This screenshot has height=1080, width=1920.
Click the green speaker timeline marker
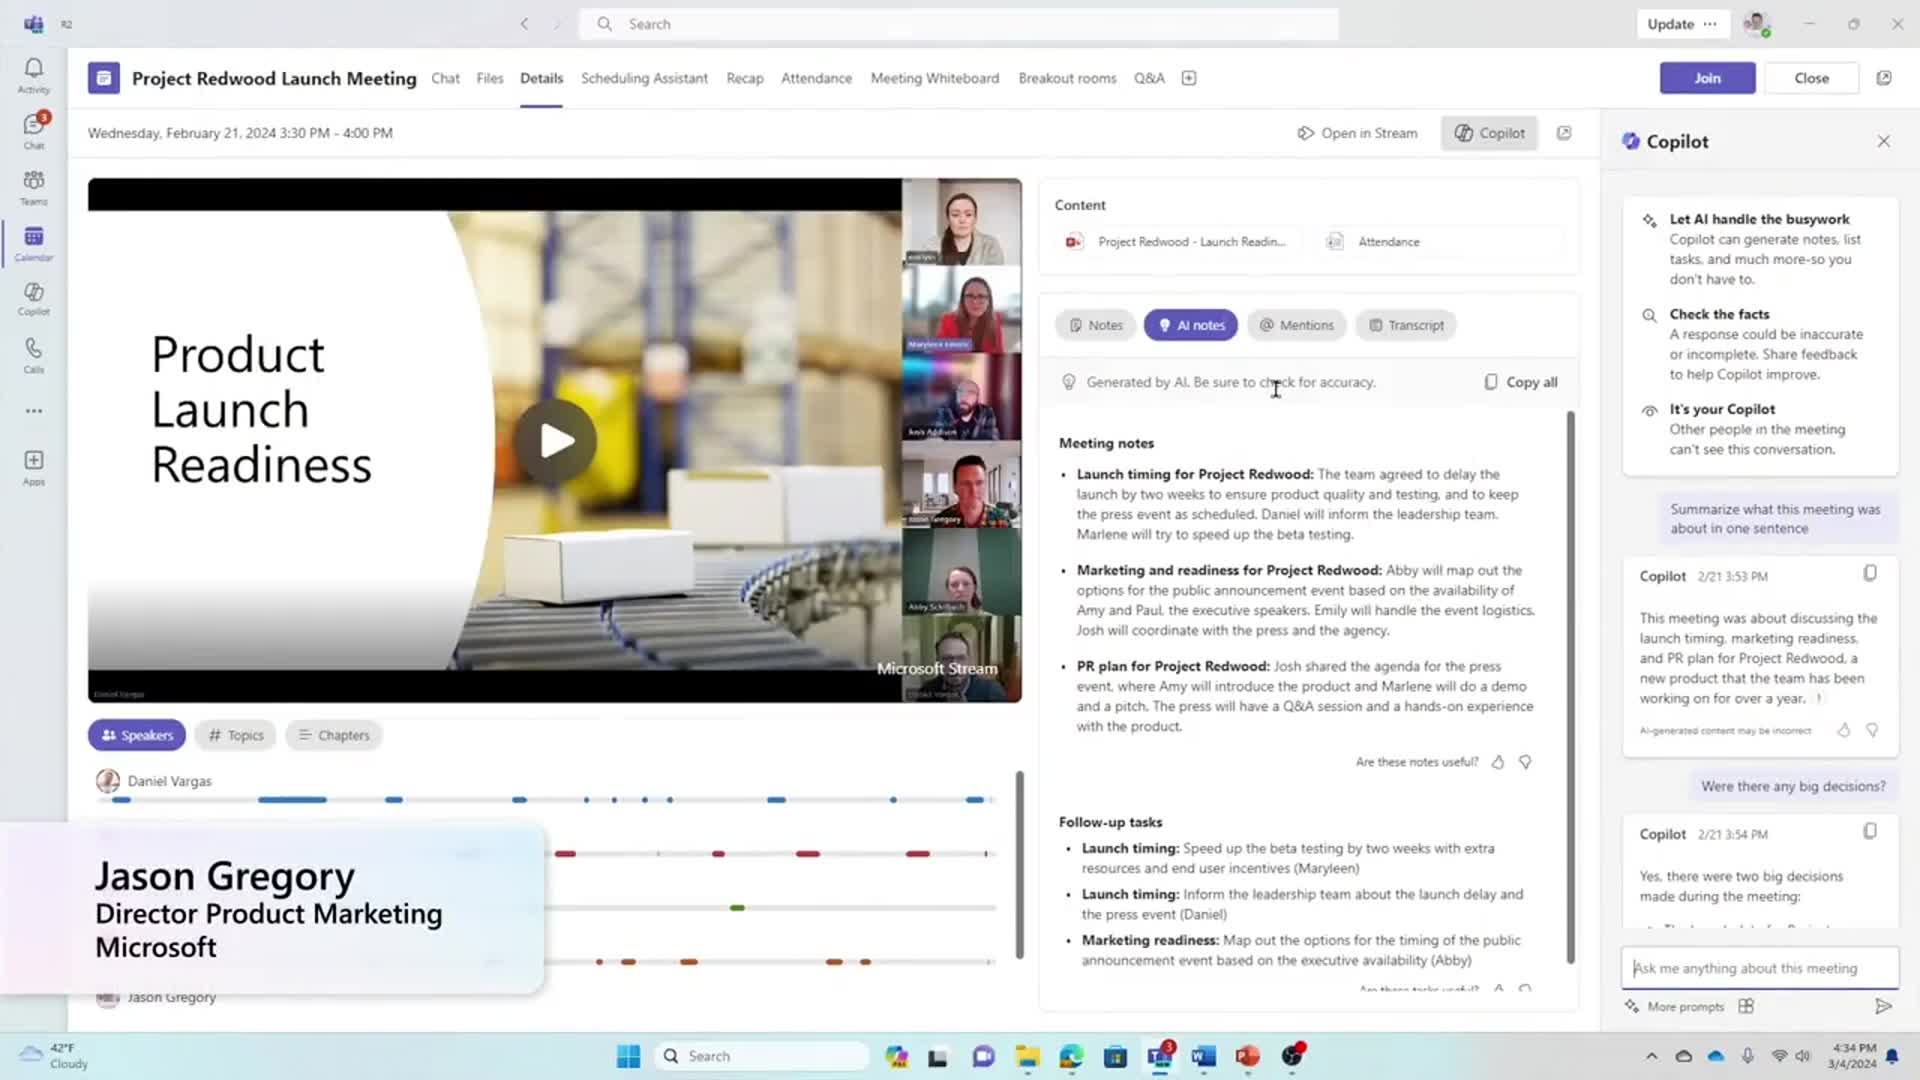(x=737, y=908)
